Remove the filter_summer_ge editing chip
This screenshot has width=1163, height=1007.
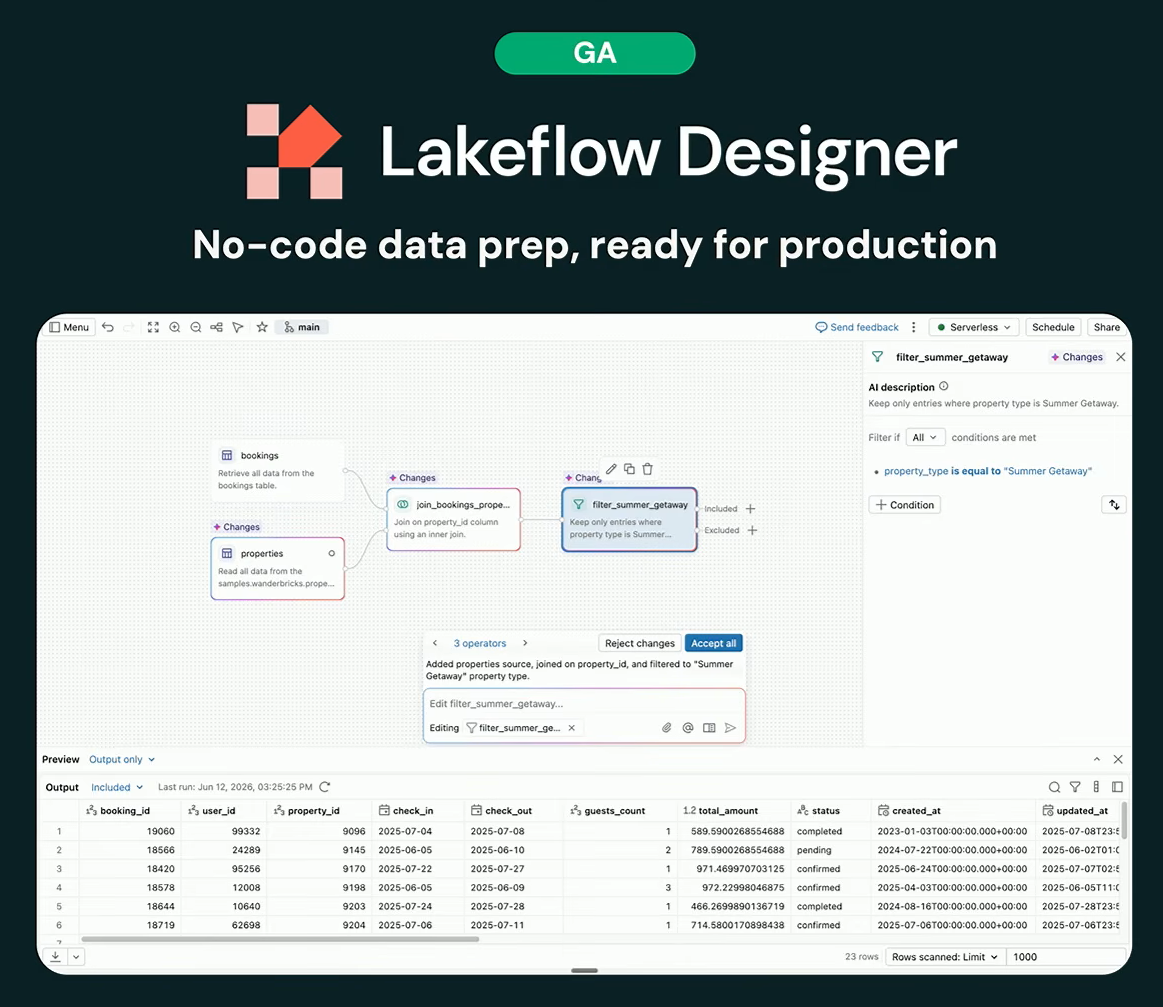572,727
